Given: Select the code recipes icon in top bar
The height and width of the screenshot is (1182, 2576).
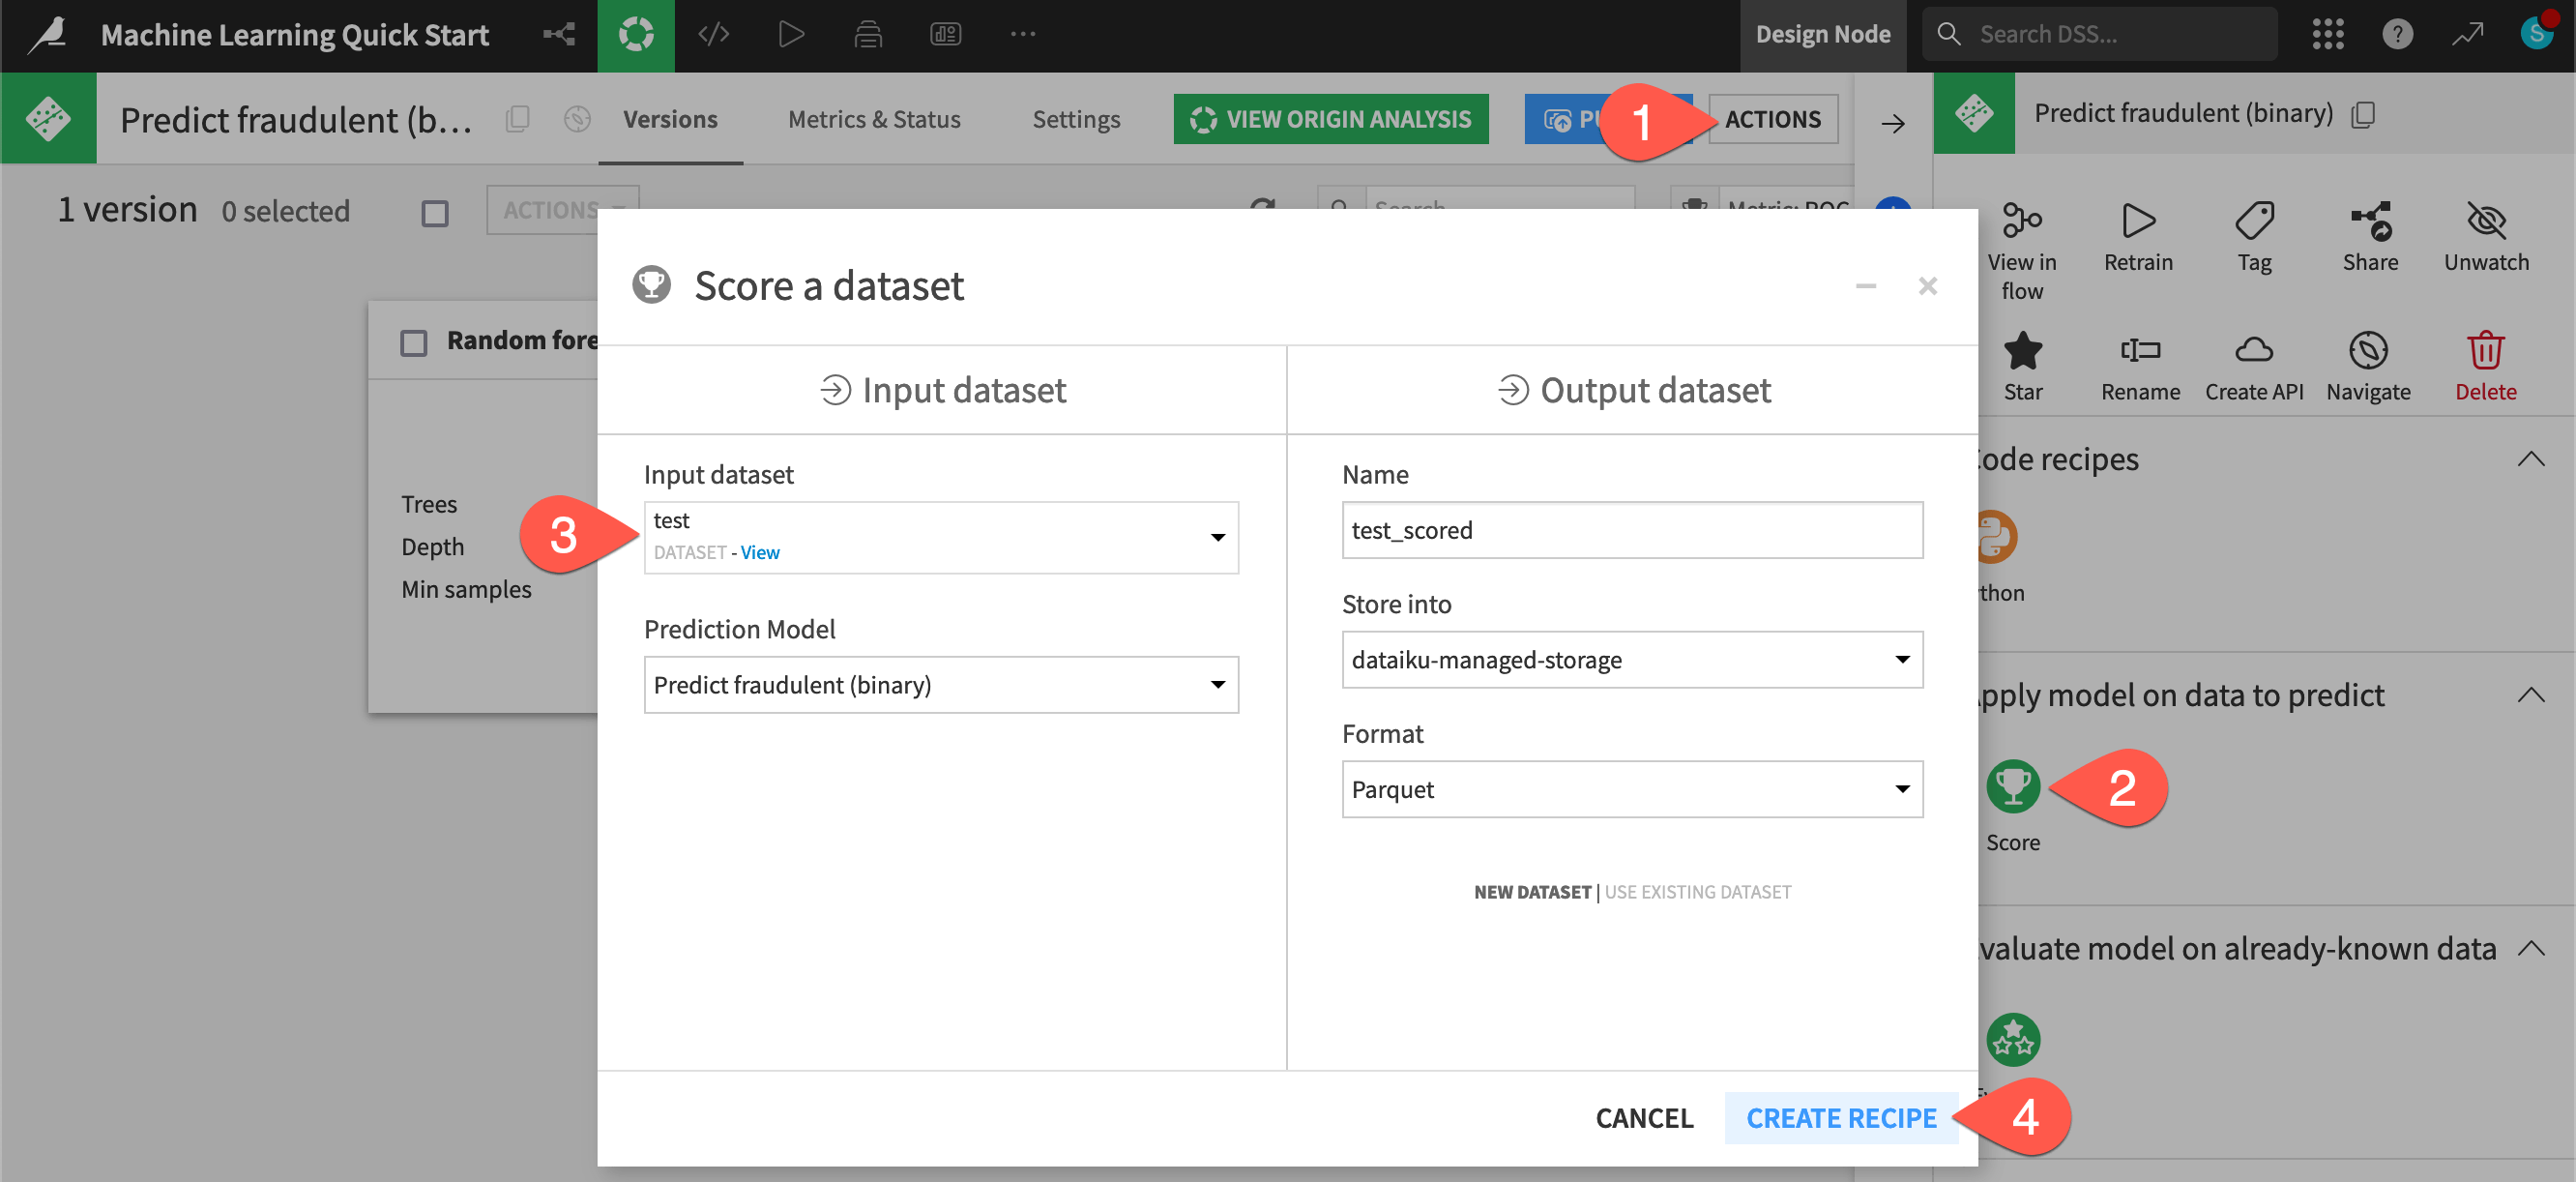Looking at the screenshot, I should pyautogui.click(x=712, y=33).
